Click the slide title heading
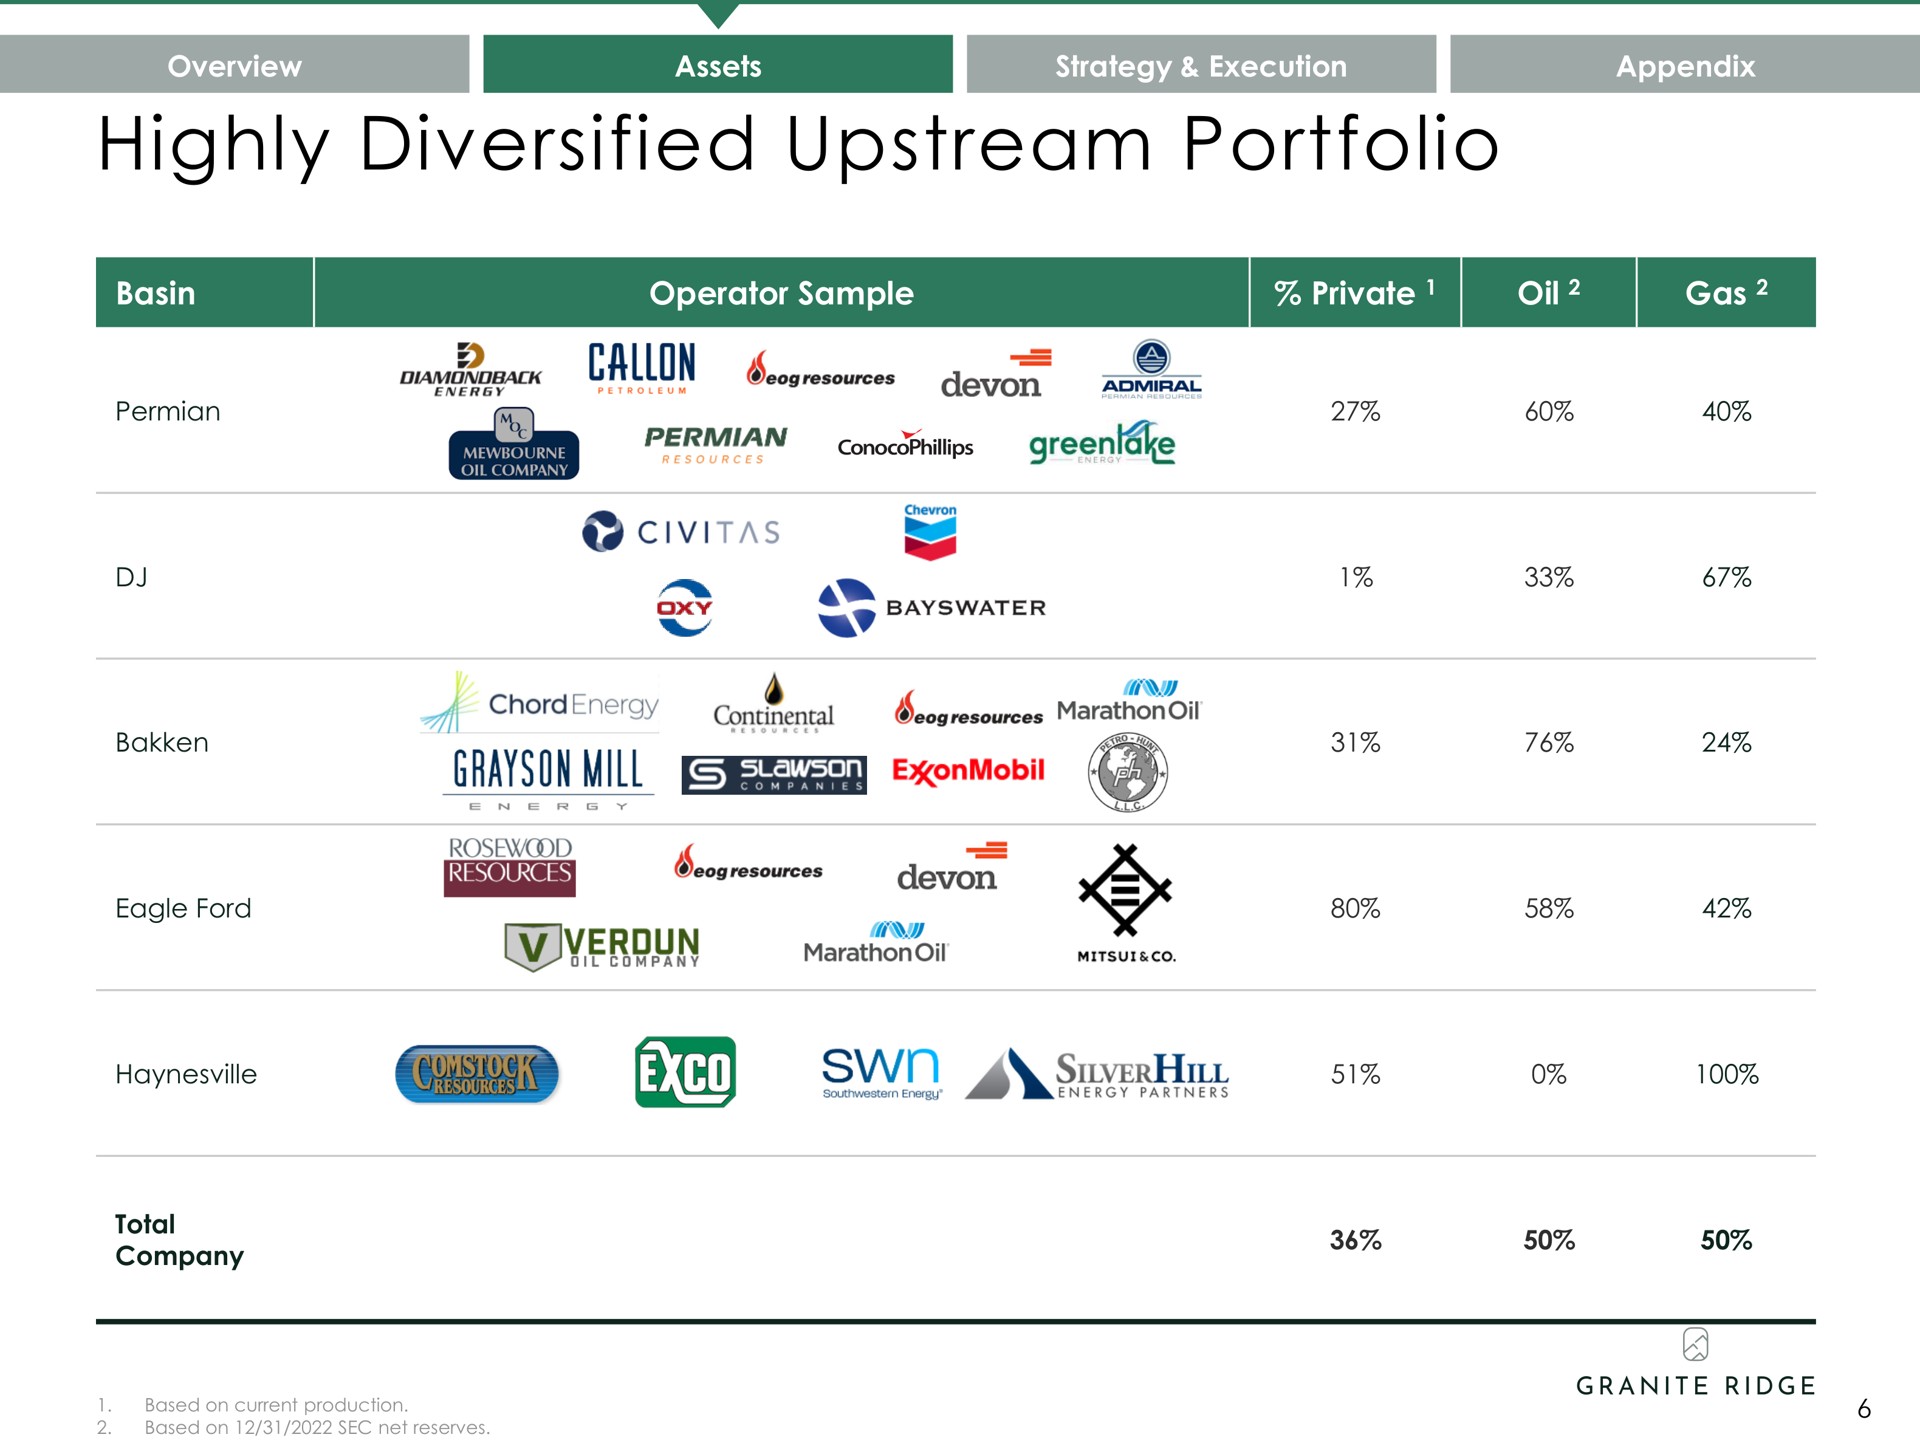 click(x=798, y=145)
